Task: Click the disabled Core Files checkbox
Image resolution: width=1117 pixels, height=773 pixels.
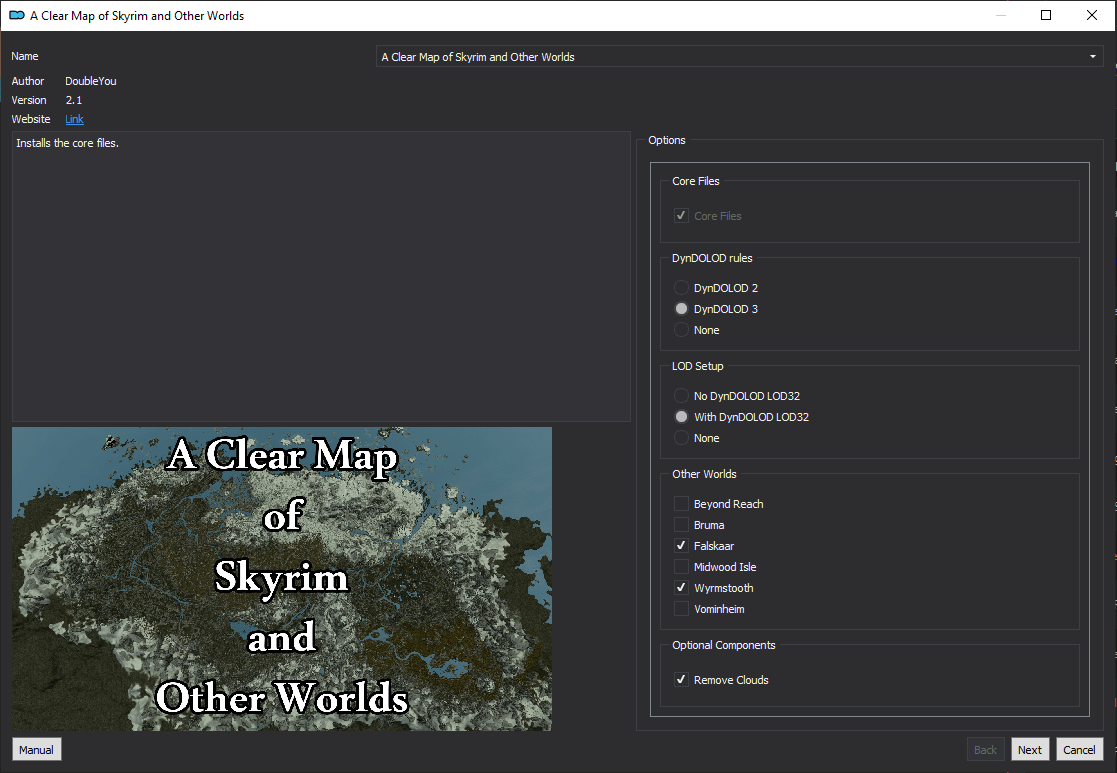Action: click(x=681, y=215)
